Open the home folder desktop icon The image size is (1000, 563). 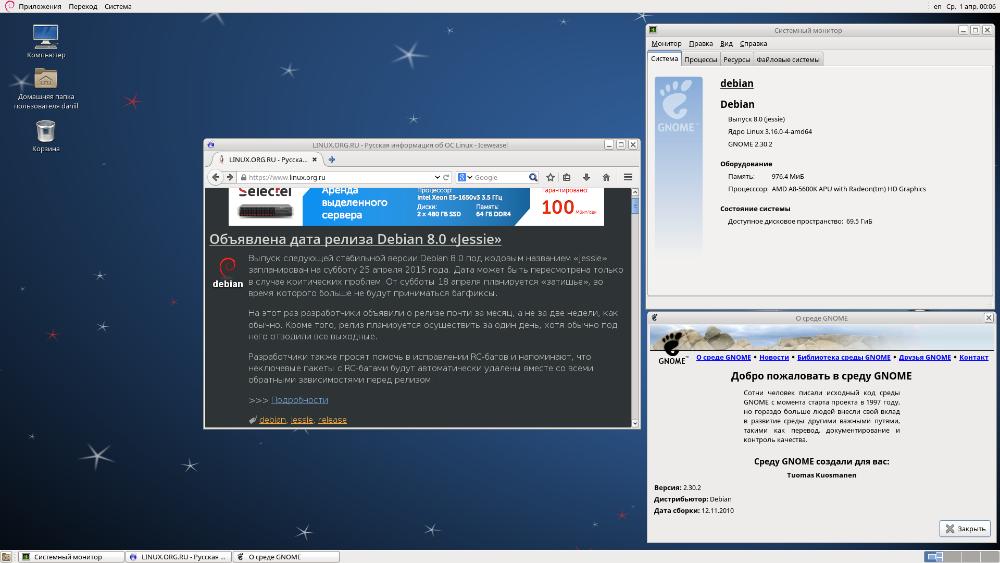45,89
